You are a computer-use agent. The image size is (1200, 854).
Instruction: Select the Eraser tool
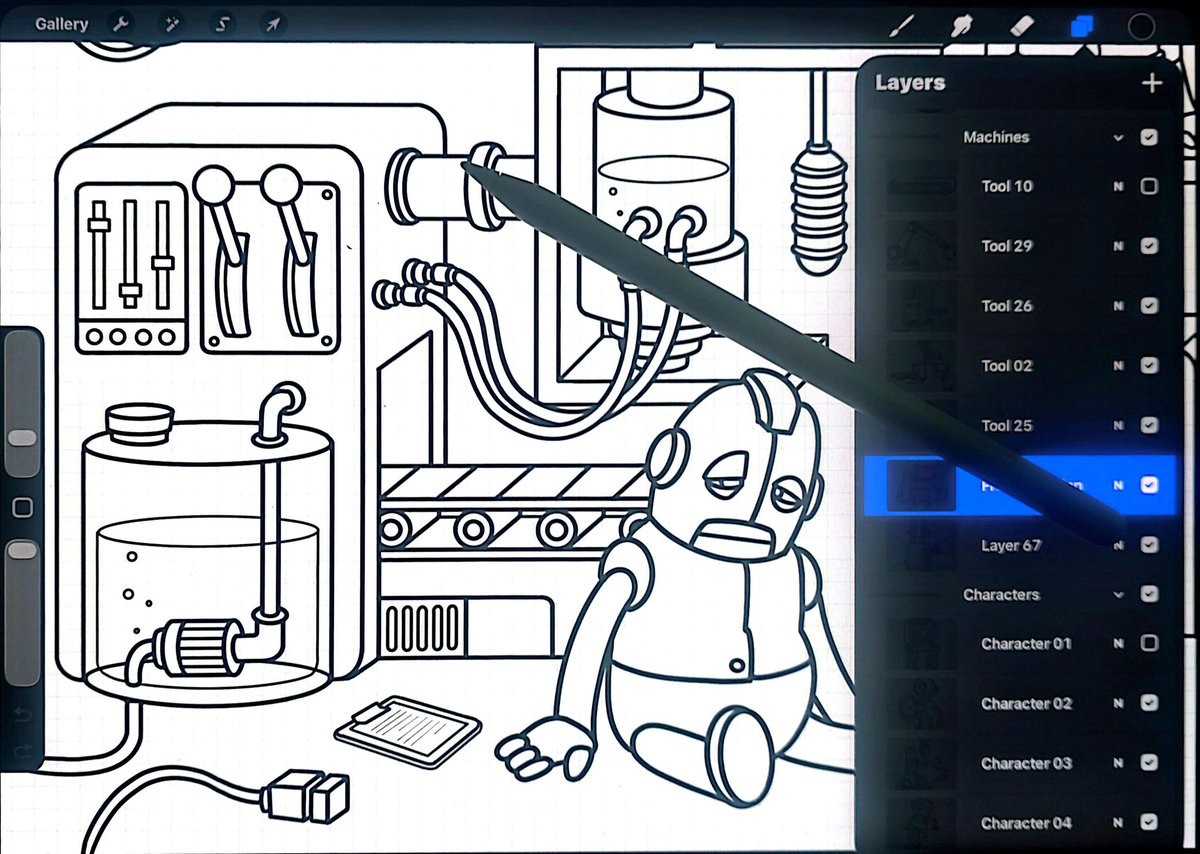(1021, 26)
